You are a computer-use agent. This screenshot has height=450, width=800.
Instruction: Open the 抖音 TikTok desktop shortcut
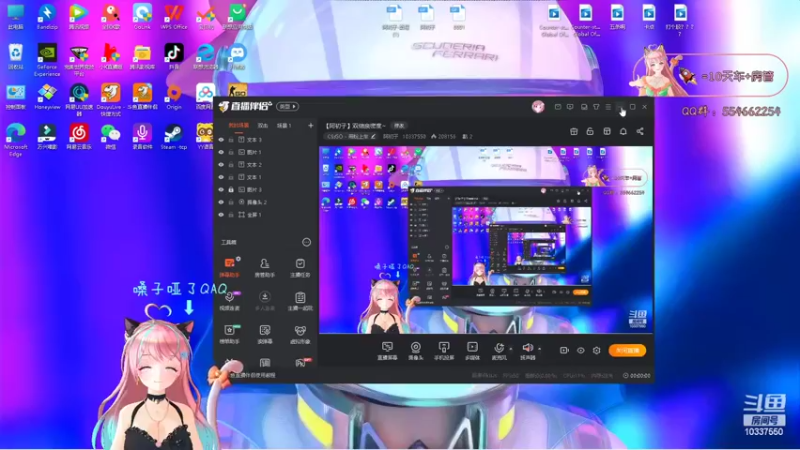pos(173,56)
